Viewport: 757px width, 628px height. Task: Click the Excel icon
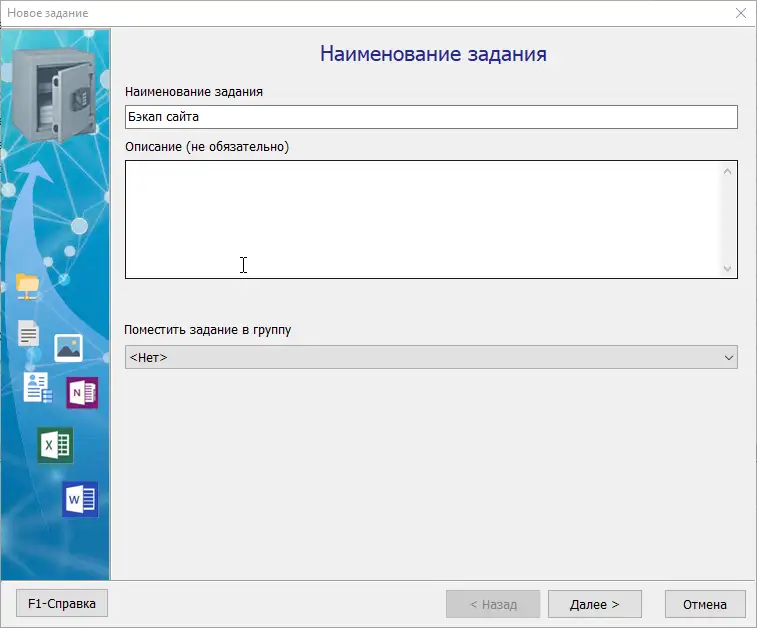[x=56, y=445]
